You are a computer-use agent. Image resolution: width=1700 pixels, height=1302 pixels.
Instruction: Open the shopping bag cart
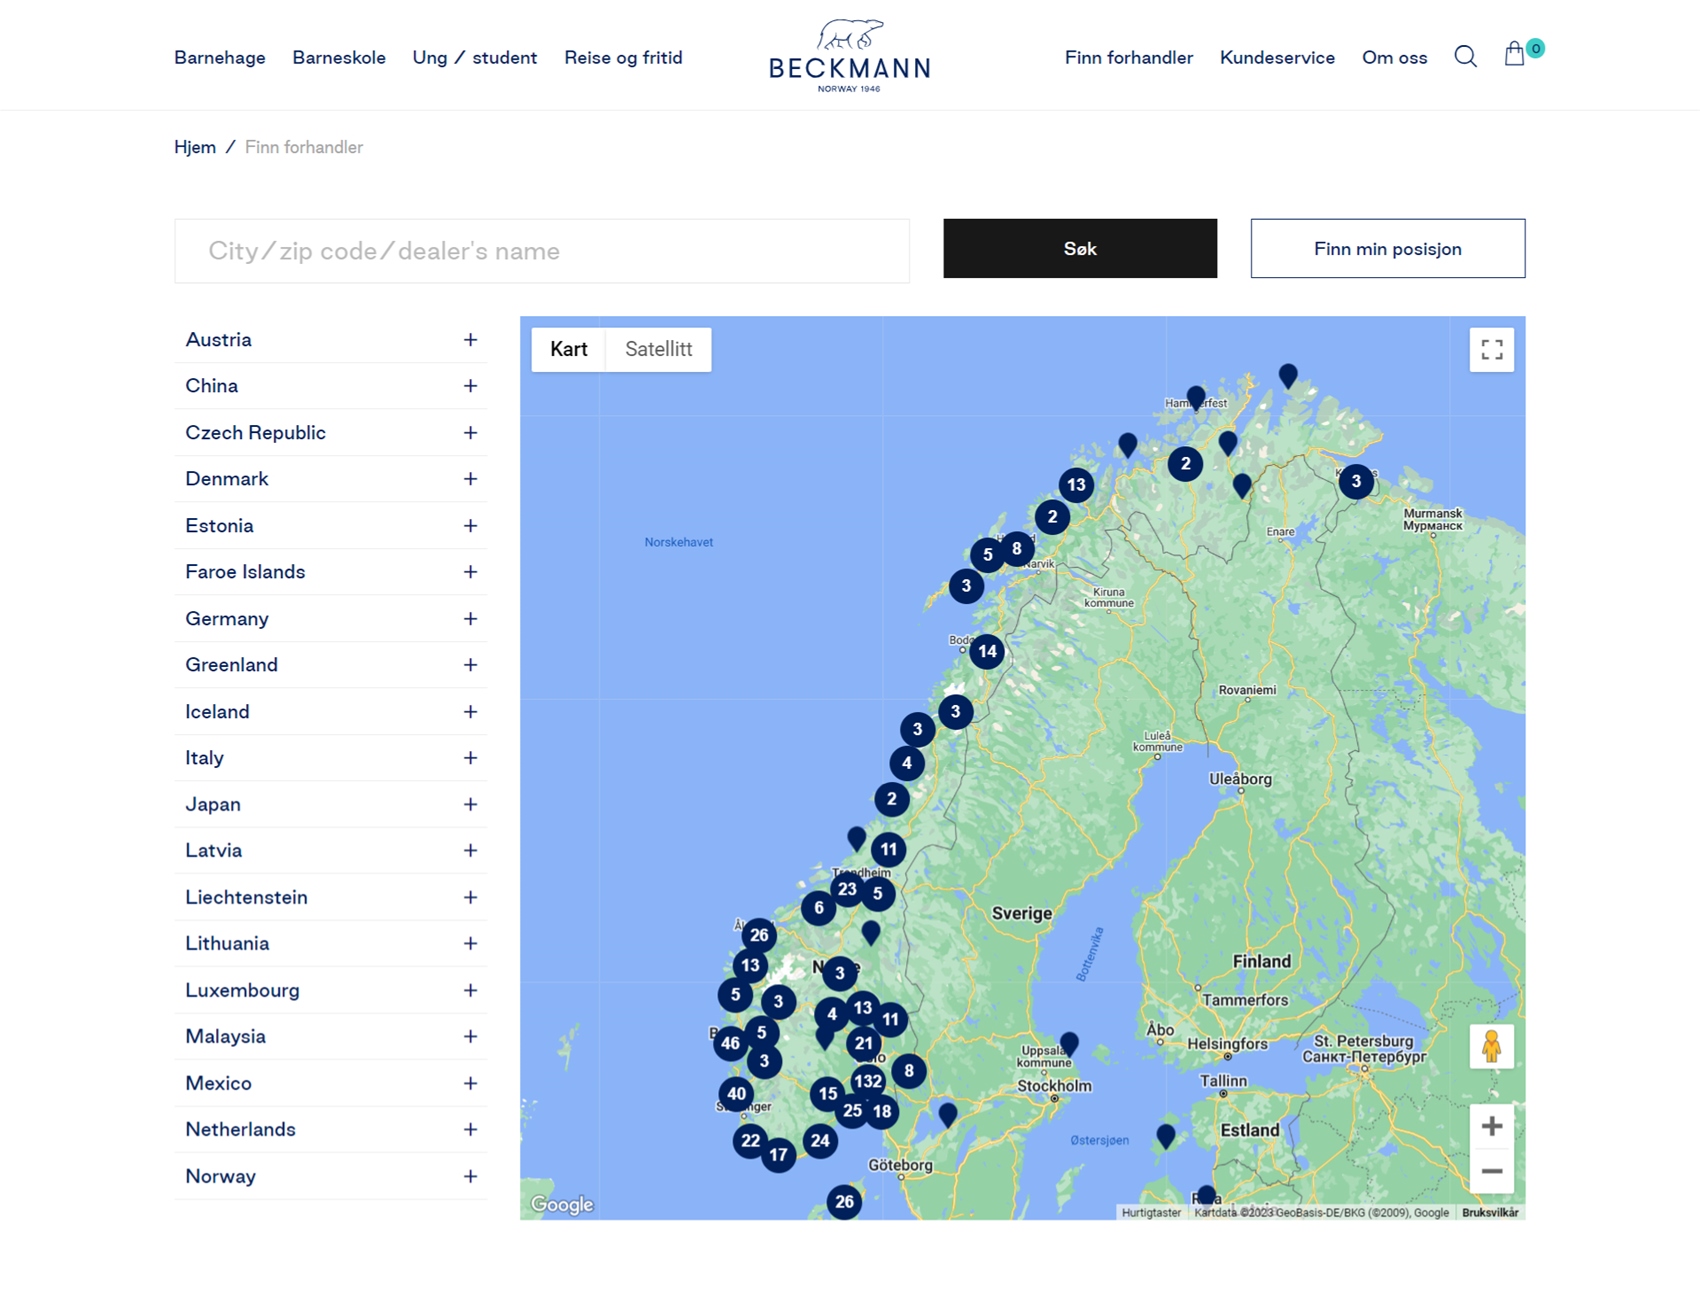(1514, 54)
